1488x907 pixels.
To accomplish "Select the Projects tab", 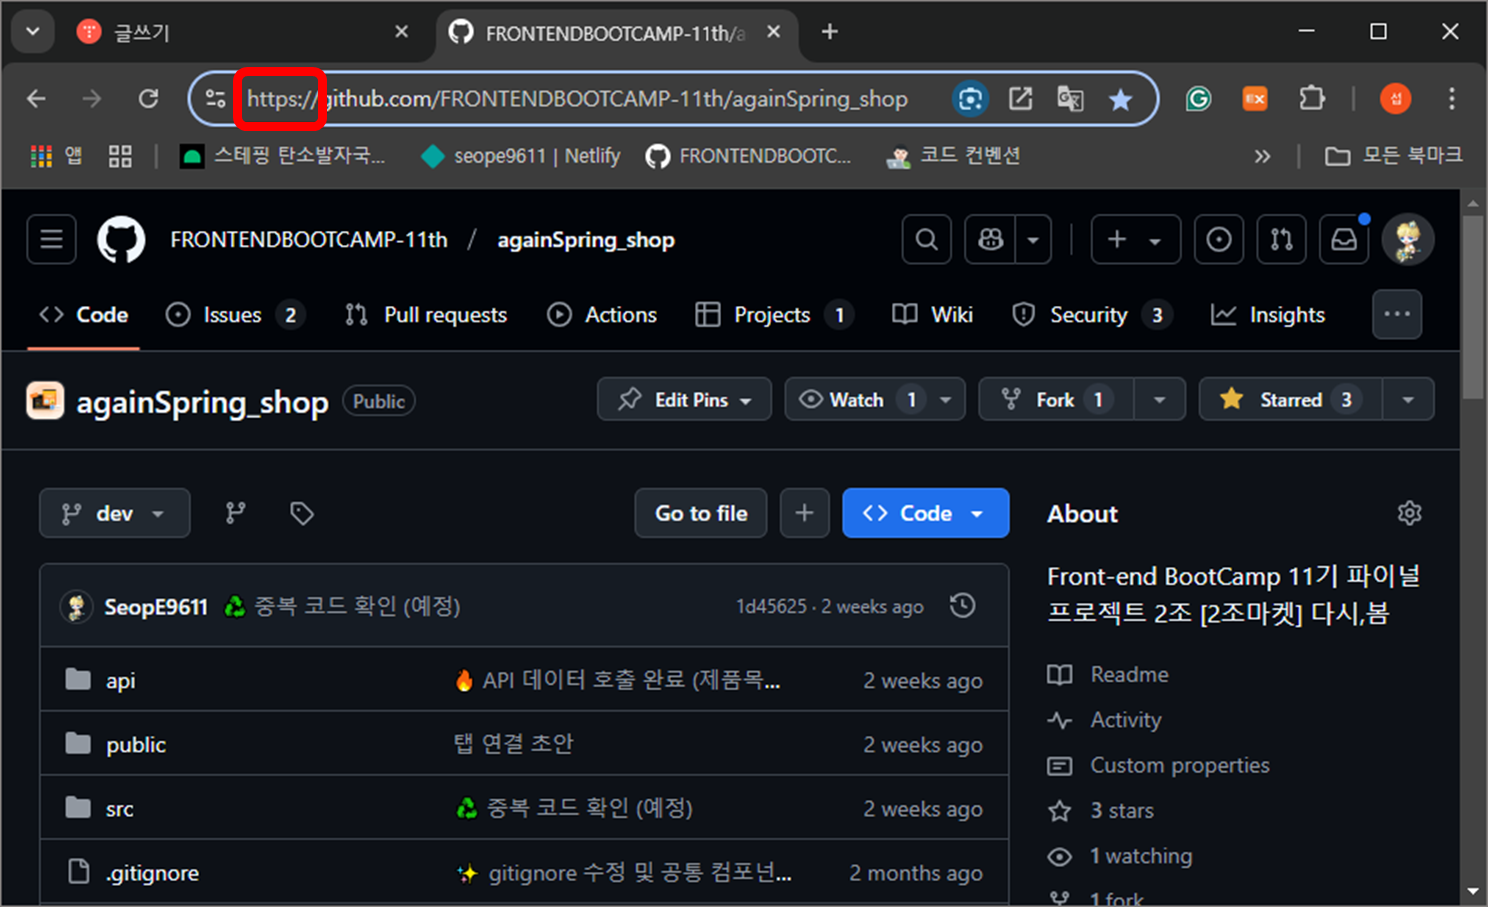I will point(773,315).
